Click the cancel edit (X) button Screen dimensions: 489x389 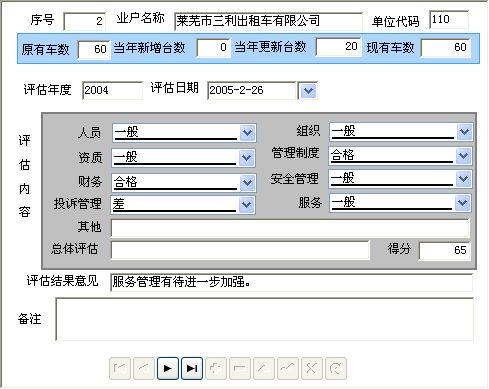point(312,368)
